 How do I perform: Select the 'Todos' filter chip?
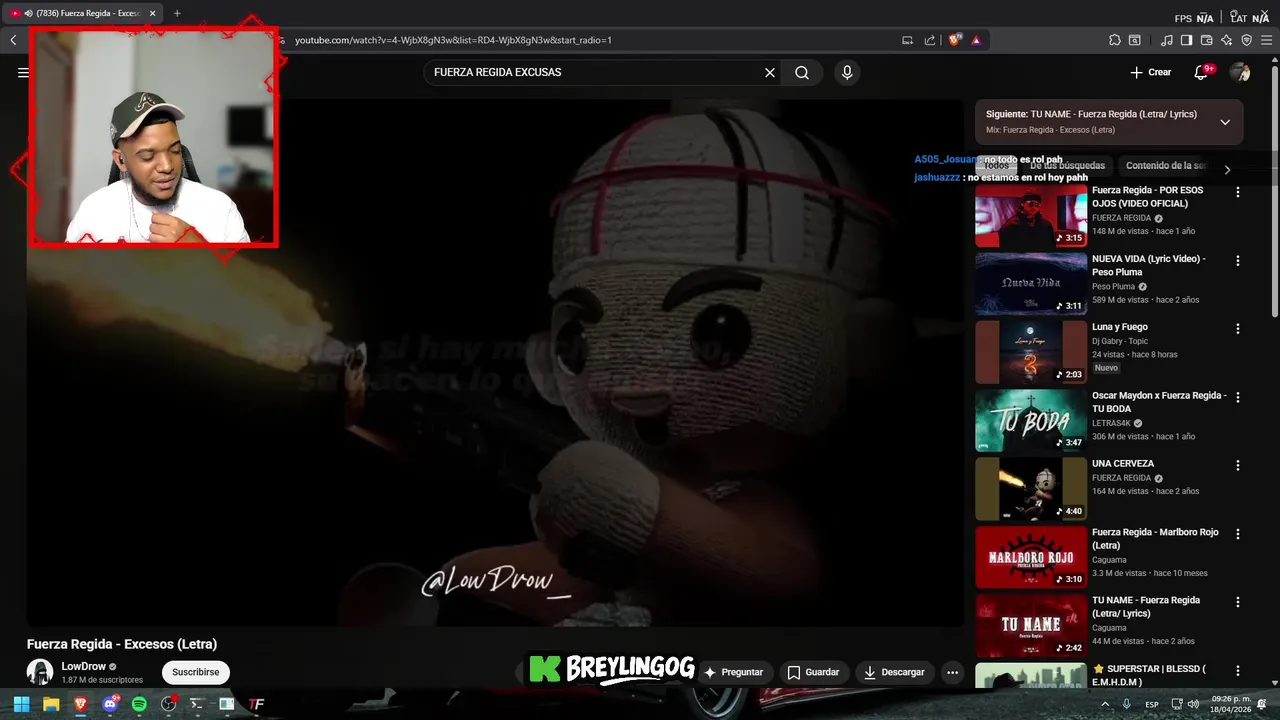(x=996, y=166)
